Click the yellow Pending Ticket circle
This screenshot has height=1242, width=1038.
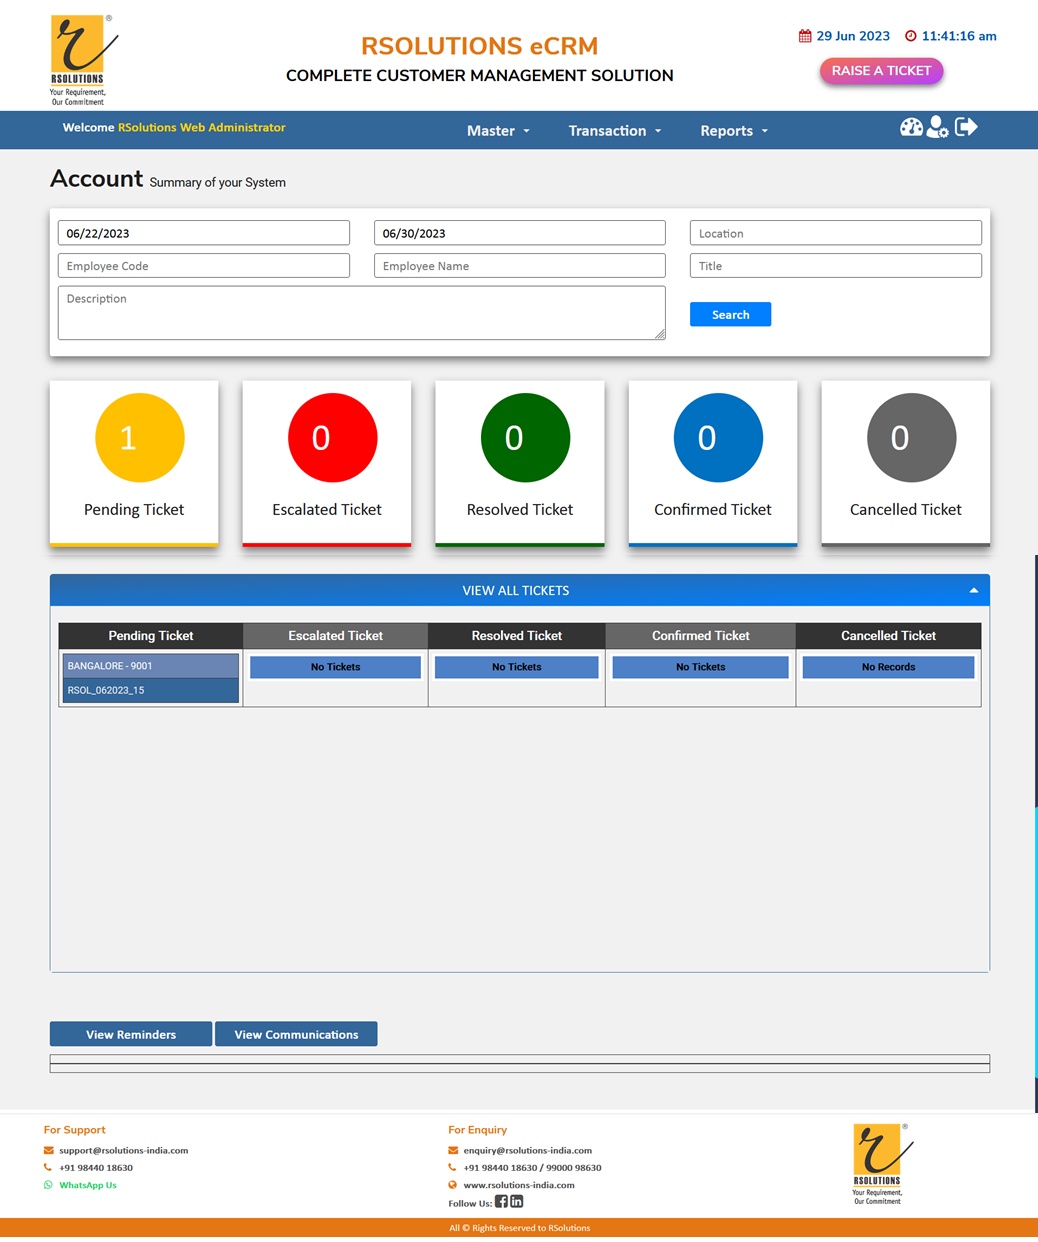pyautogui.click(x=140, y=438)
